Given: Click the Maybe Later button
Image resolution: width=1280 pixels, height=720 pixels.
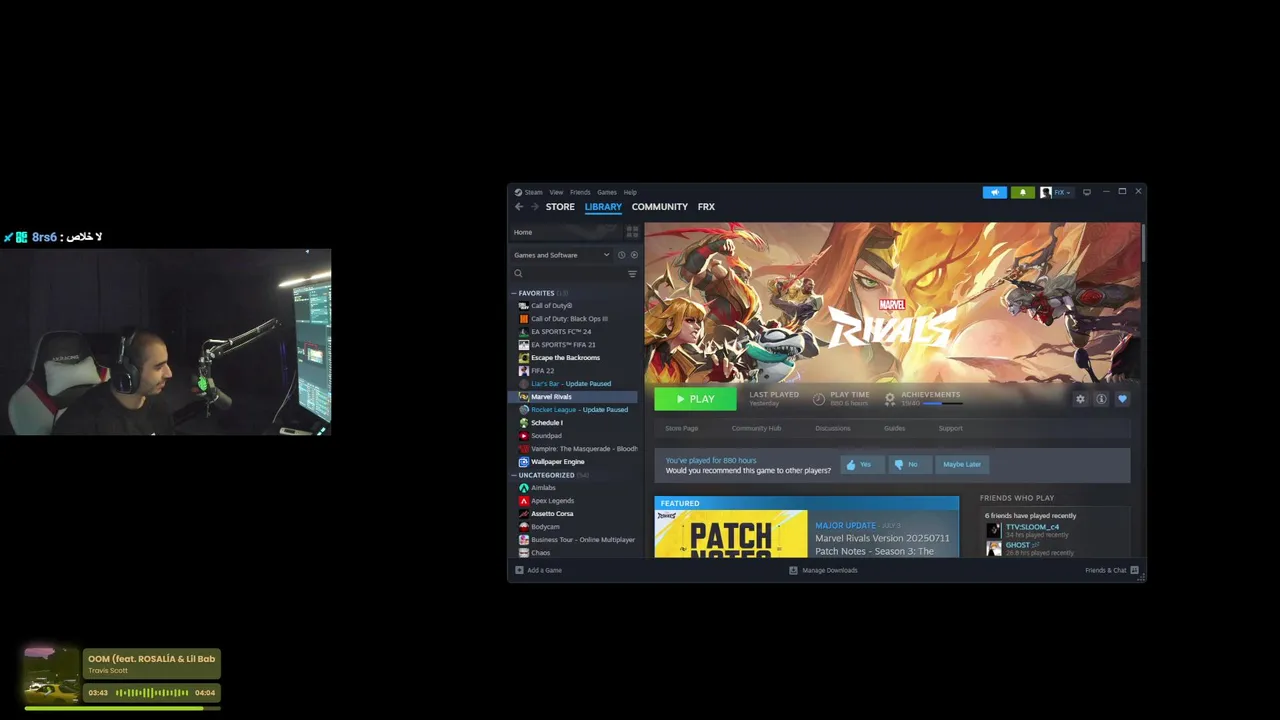Looking at the screenshot, I should (962, 464).
